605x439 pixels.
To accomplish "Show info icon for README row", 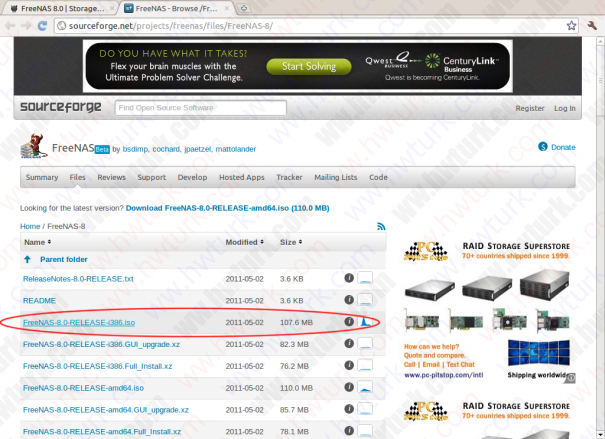I will coord(349,299).
